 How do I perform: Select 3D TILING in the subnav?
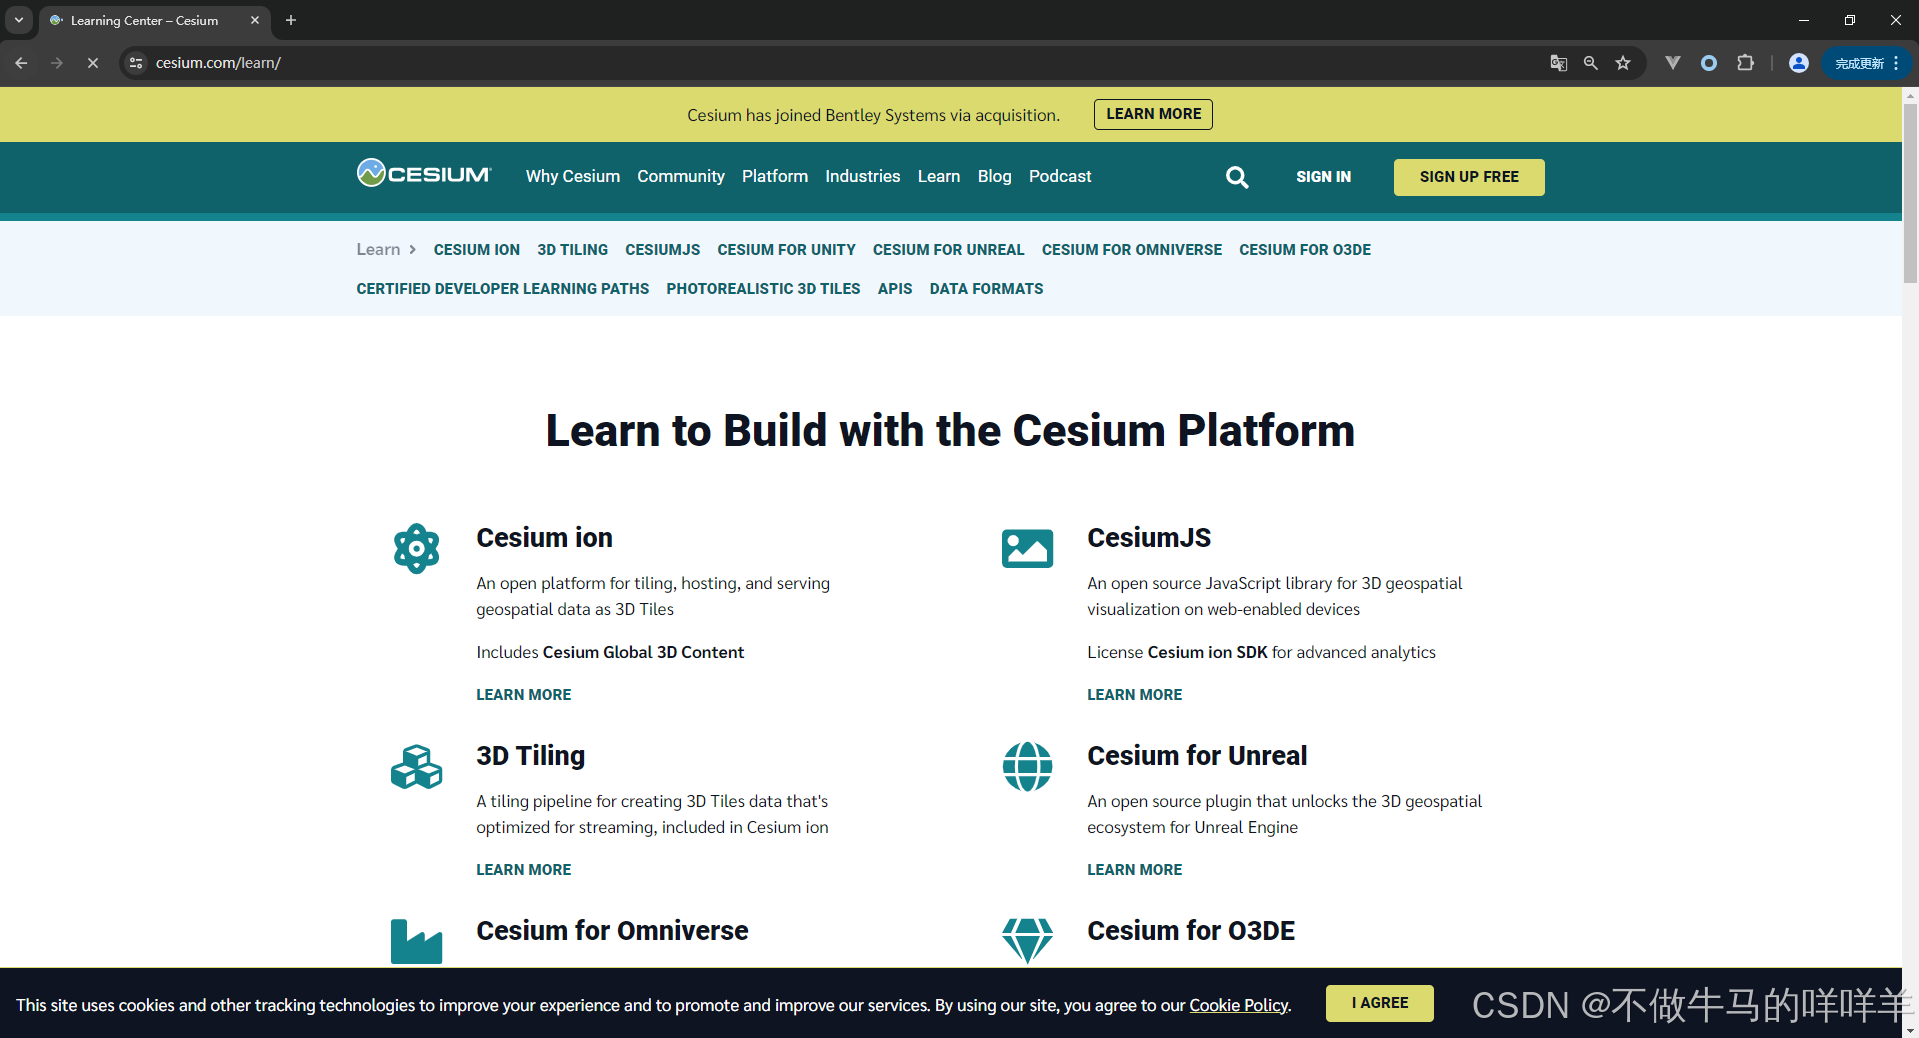(x=573, y=250)
